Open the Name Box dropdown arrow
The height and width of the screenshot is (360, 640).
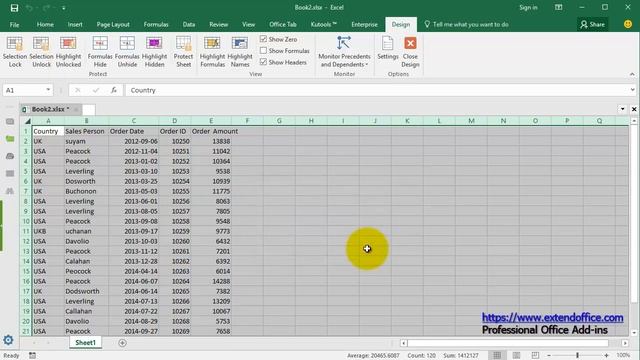(x=48, y=90)
